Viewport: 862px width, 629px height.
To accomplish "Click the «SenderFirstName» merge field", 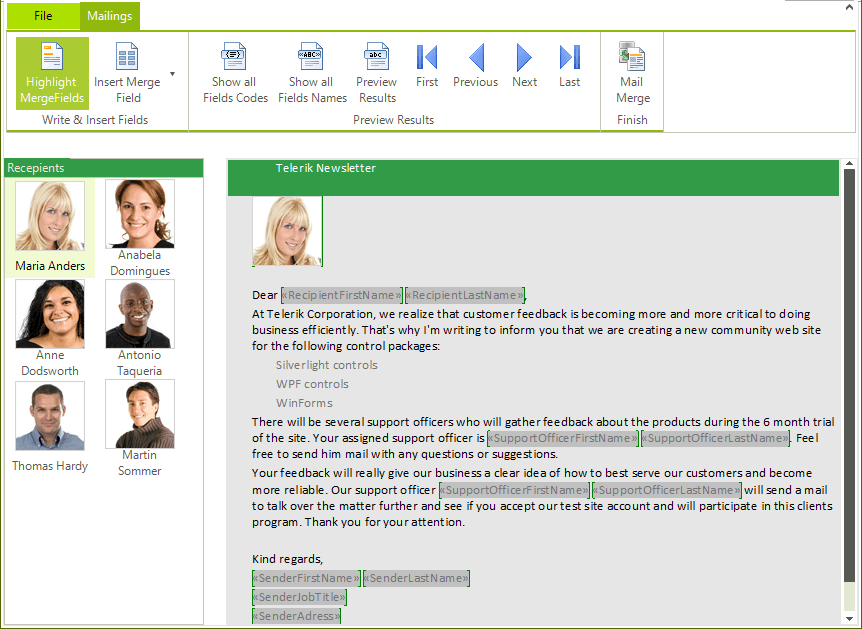I will (306, 578).
